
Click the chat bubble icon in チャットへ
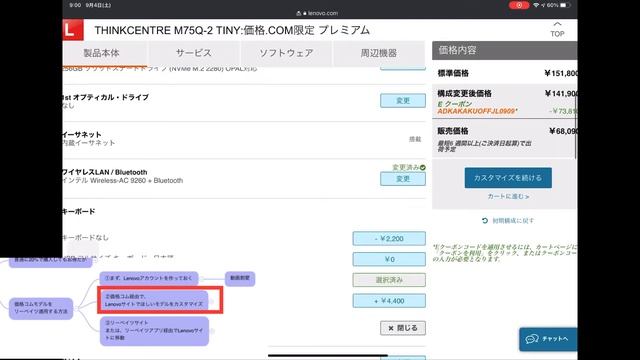(532, 339)
